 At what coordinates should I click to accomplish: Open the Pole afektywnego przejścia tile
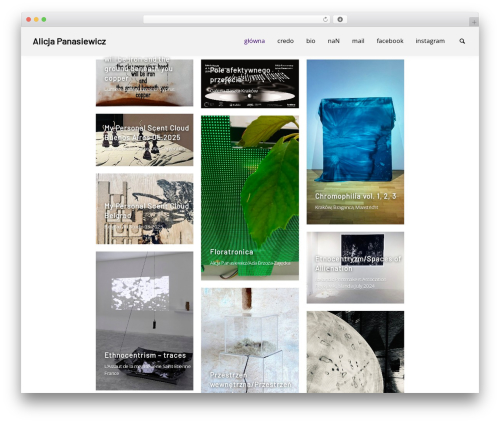250,84
